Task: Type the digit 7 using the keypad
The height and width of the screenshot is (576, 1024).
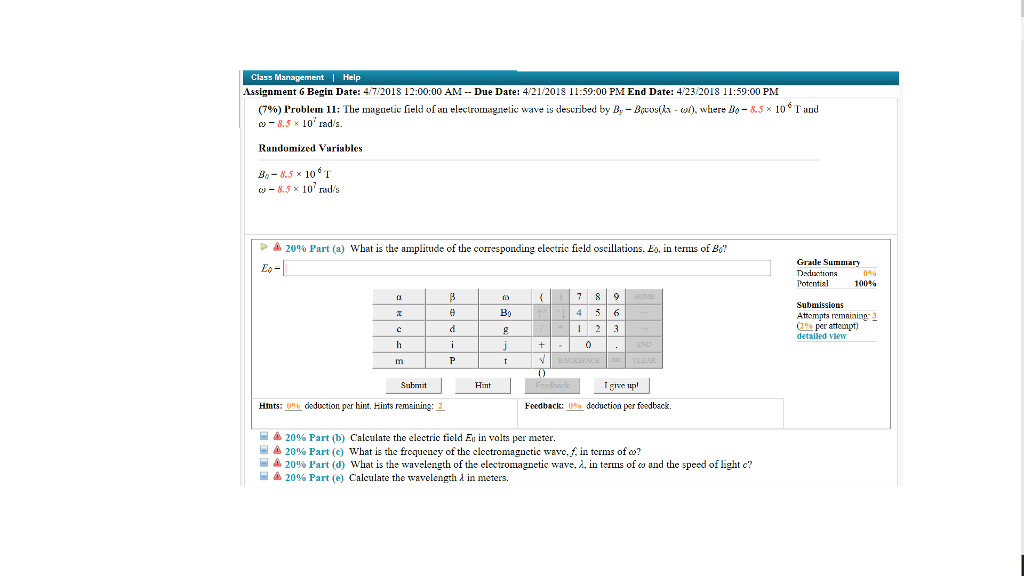Action: (579, 297)
